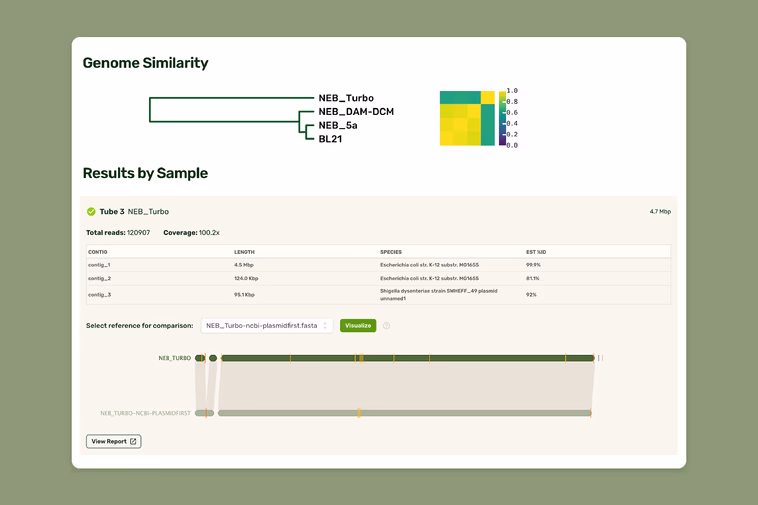Click the contig_2 table row
Image resolution: width=758 pixels, height=505 pixels.
coord(378,278)
